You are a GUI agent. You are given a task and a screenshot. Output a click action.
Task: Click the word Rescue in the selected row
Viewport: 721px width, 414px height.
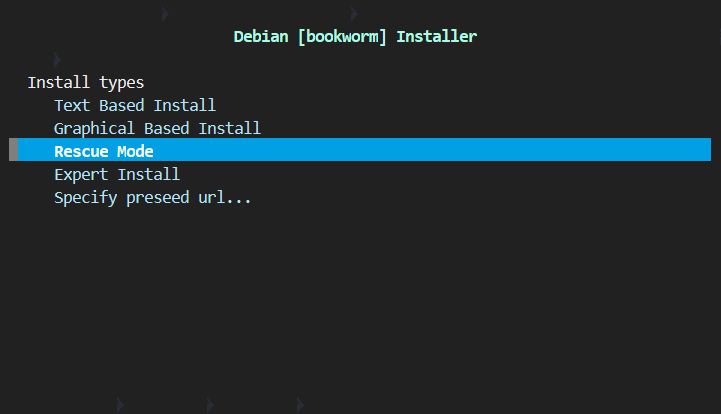(x=81, y=151)
